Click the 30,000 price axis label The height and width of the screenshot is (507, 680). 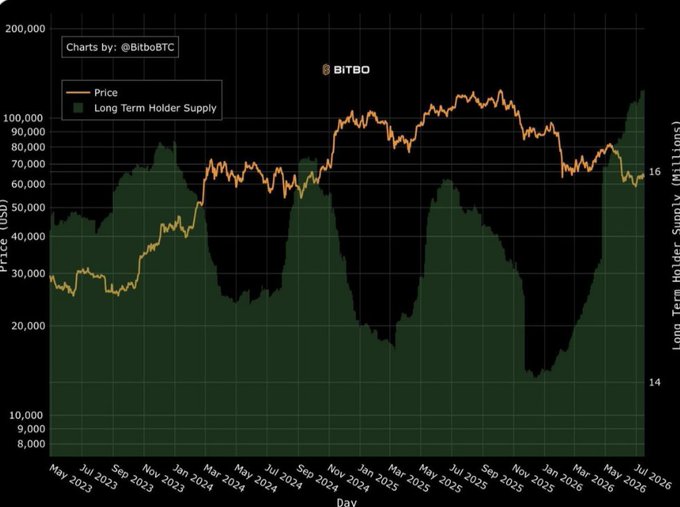(27, 273)
